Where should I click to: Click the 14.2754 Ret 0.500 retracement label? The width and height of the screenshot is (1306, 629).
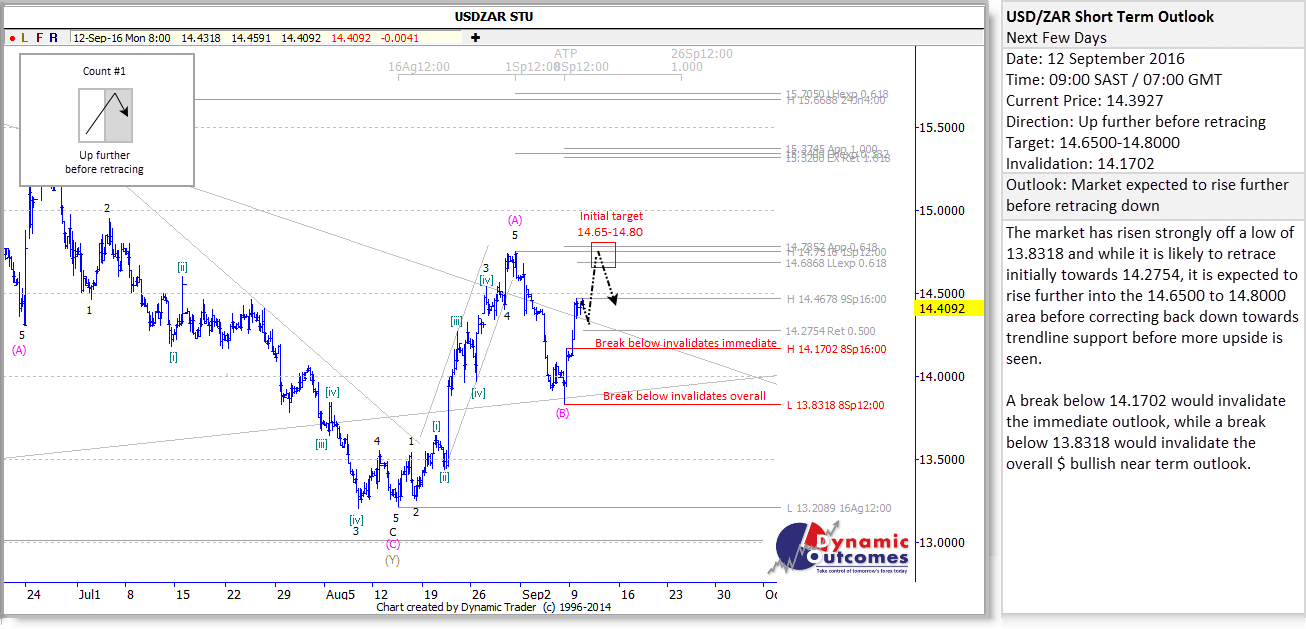[830, 331]
